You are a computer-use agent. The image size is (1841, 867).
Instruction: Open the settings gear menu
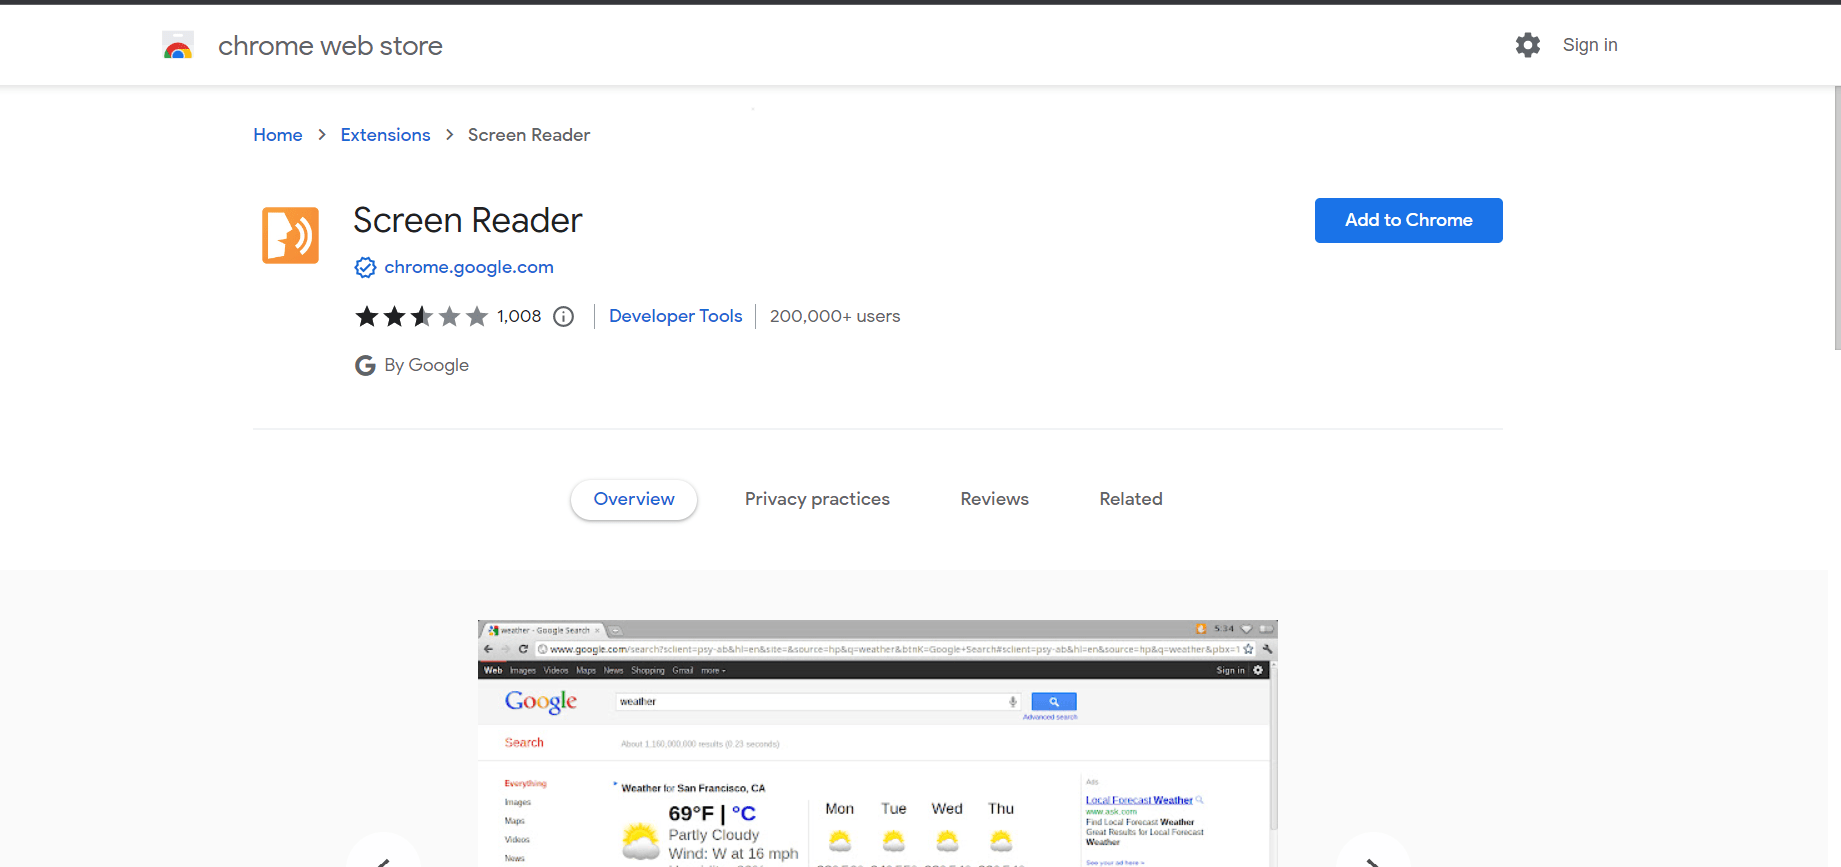(1527, 45)
